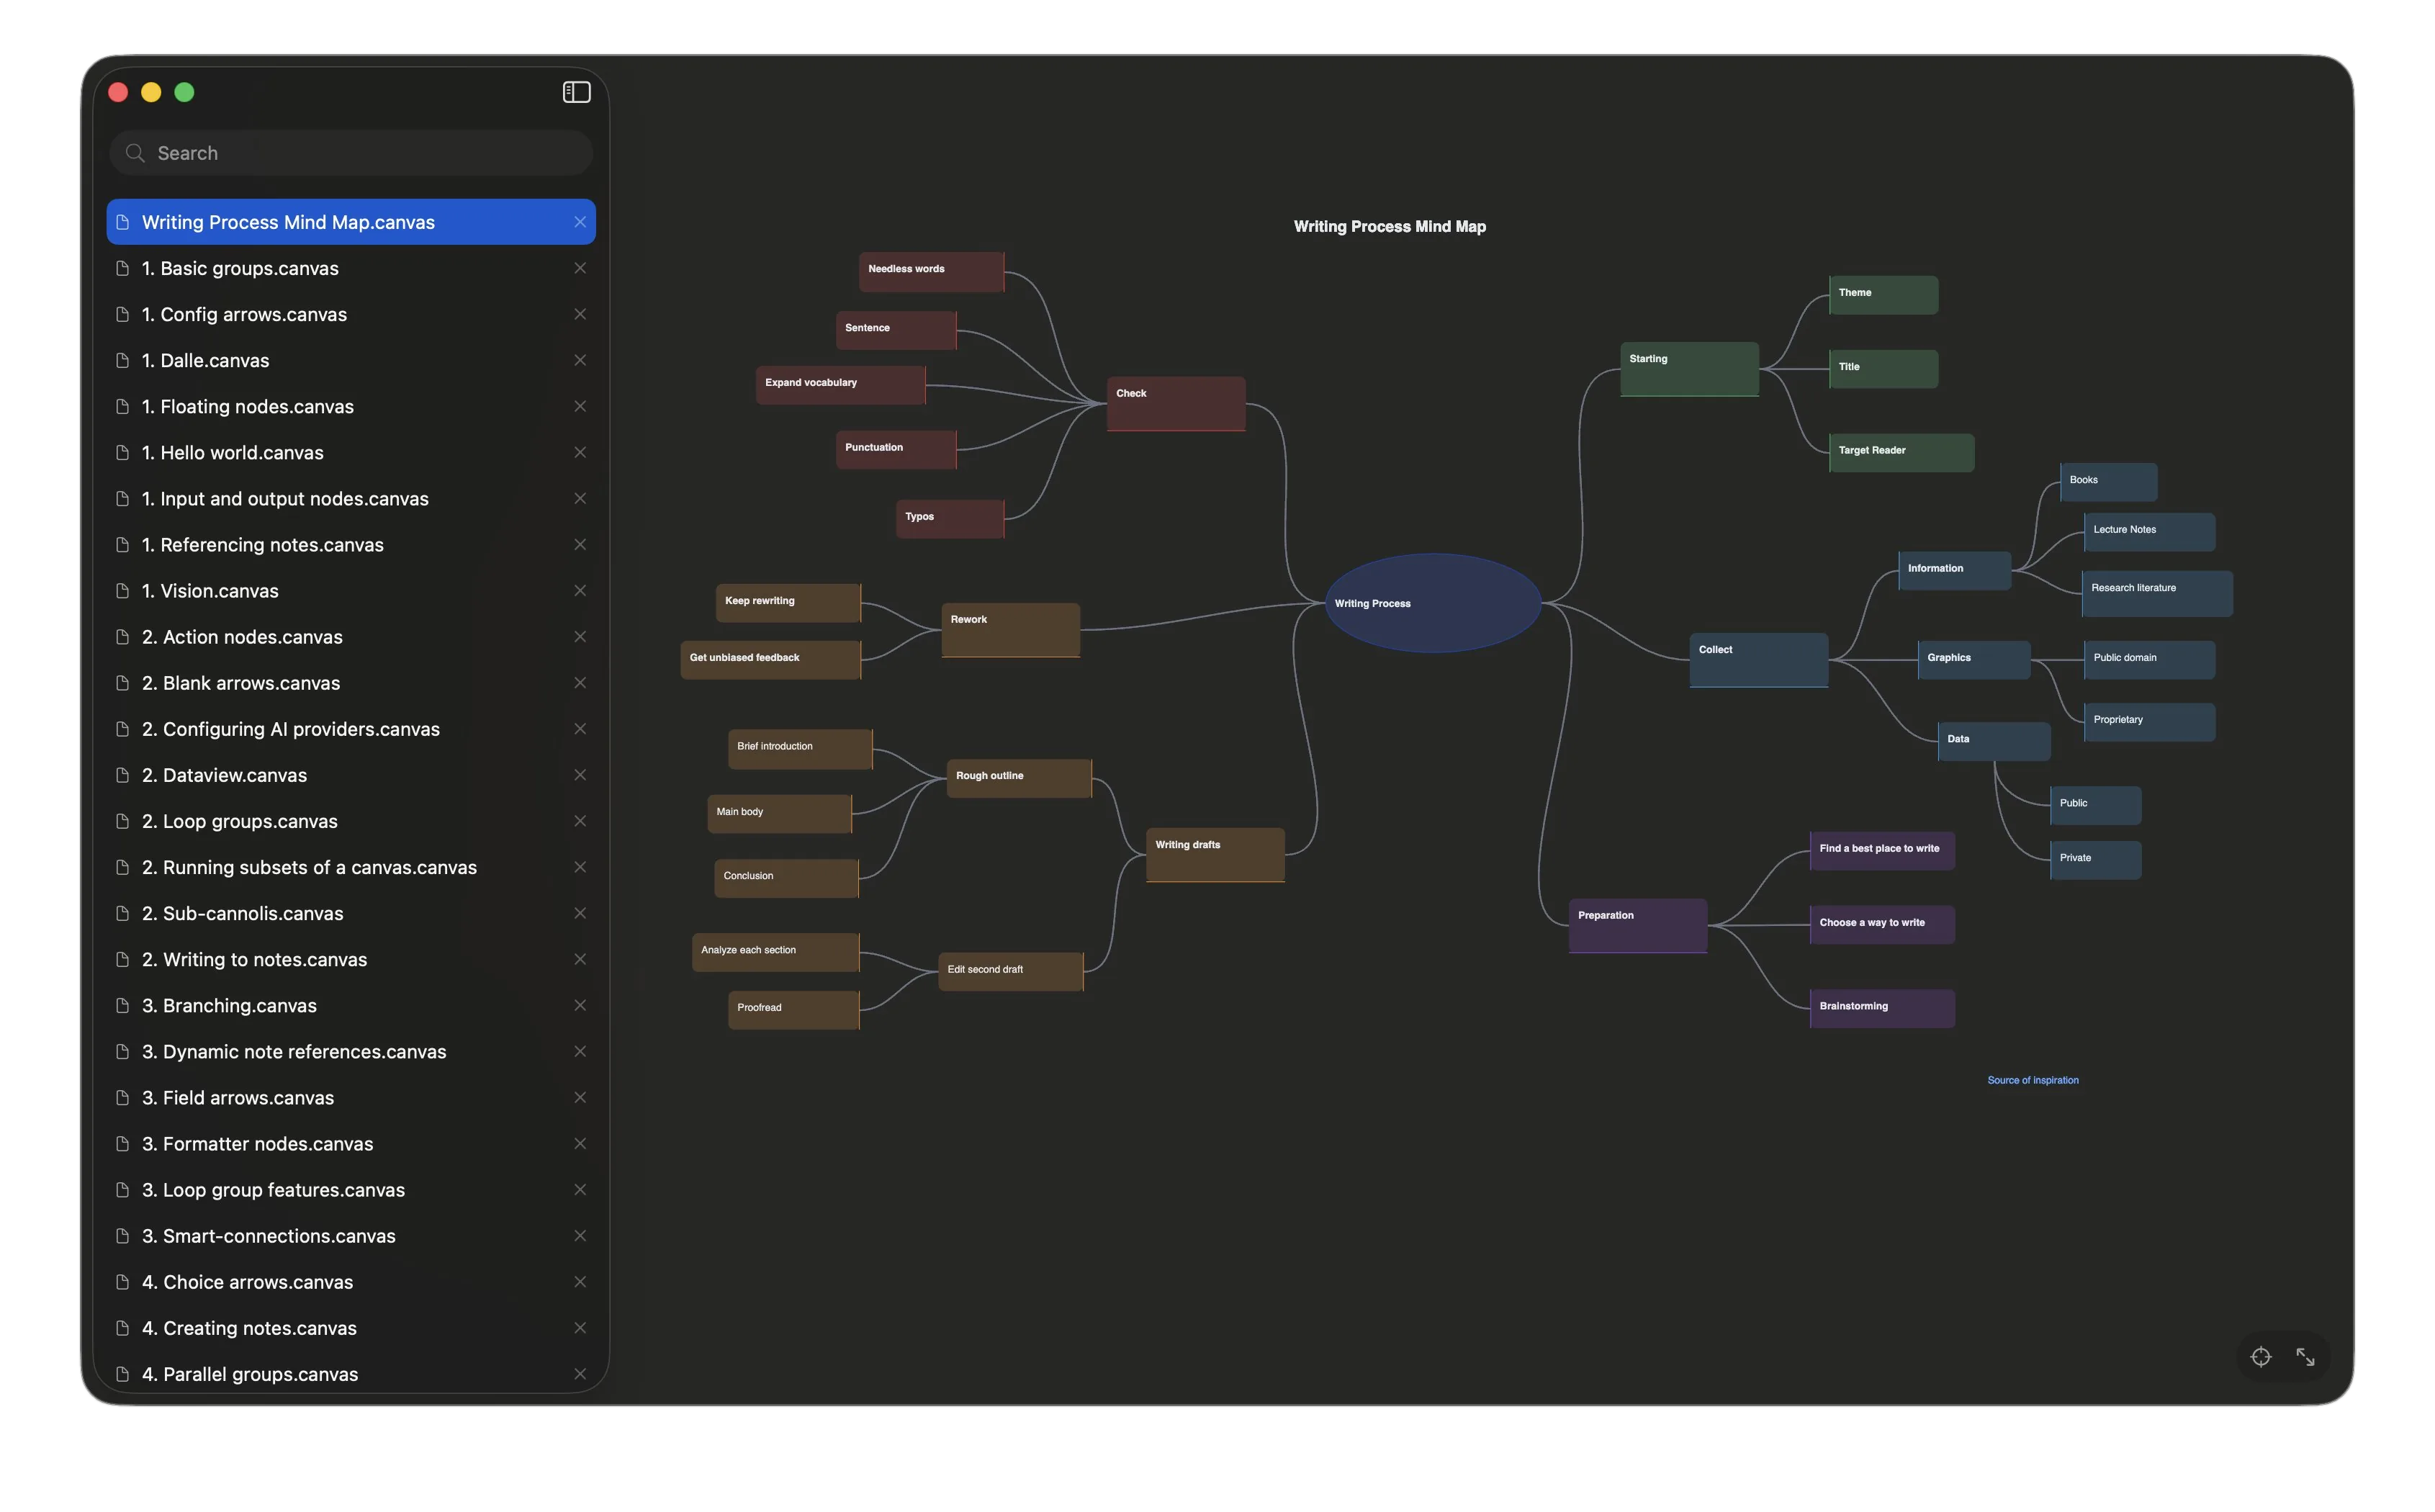This screenshot has width=2435, height=1512.
Task: Click file icon of 2. Action nodes.canvas
Action: (x=122, y=637)
